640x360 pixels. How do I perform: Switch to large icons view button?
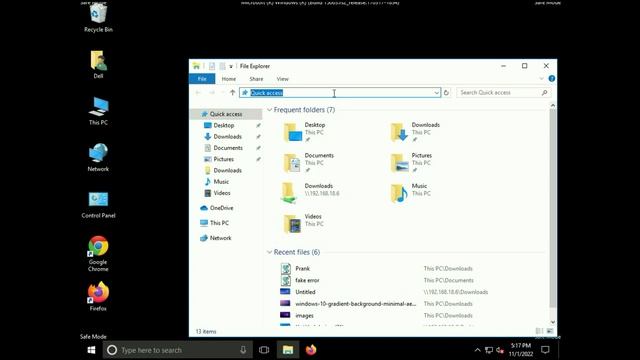pyautogui.click(x=550, y=331)
